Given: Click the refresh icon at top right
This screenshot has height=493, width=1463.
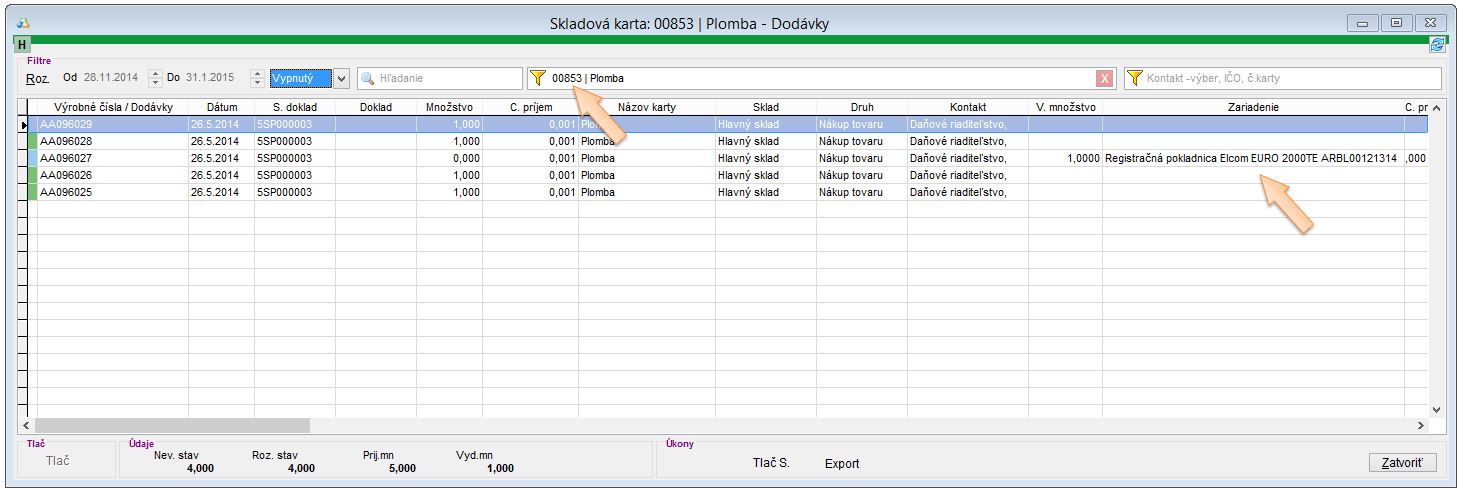Looking at the screenshot, I should point(1437,45).
